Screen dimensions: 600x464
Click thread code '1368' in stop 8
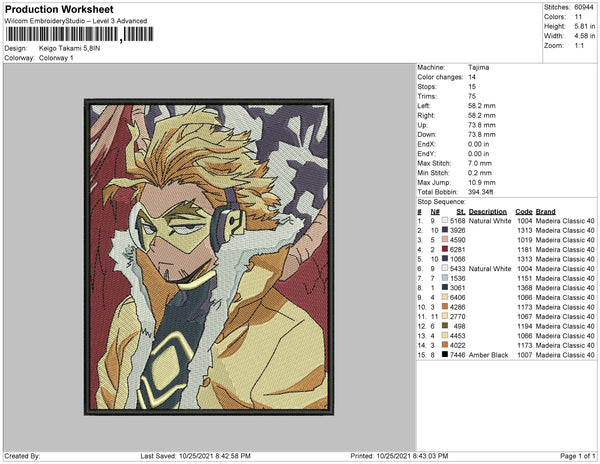click(x=525, y=288)
